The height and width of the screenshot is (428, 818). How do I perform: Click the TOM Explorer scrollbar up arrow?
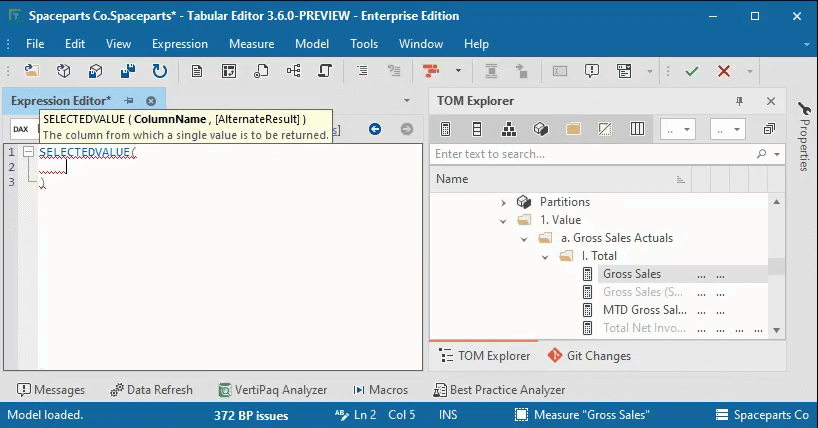point(777,201)
